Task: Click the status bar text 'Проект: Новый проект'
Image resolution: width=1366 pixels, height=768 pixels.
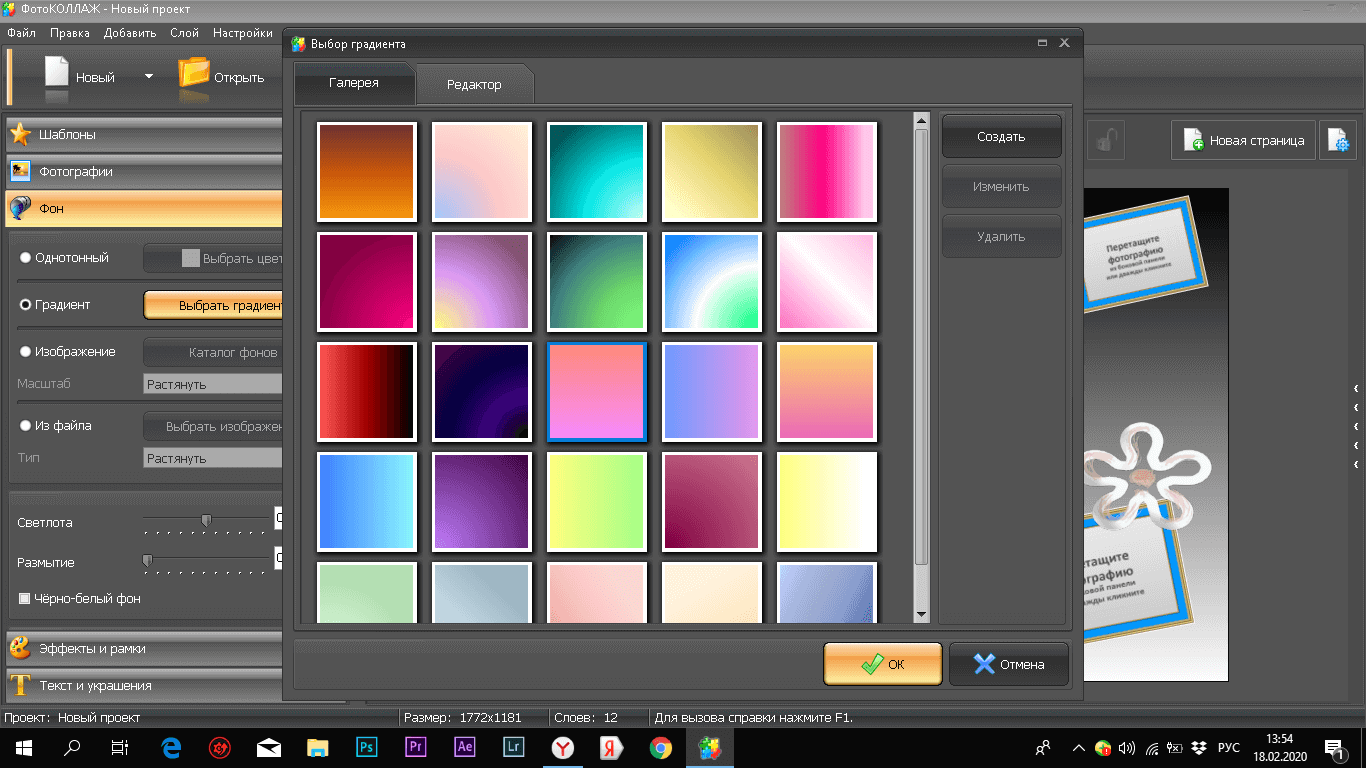Action: point(72,717)
